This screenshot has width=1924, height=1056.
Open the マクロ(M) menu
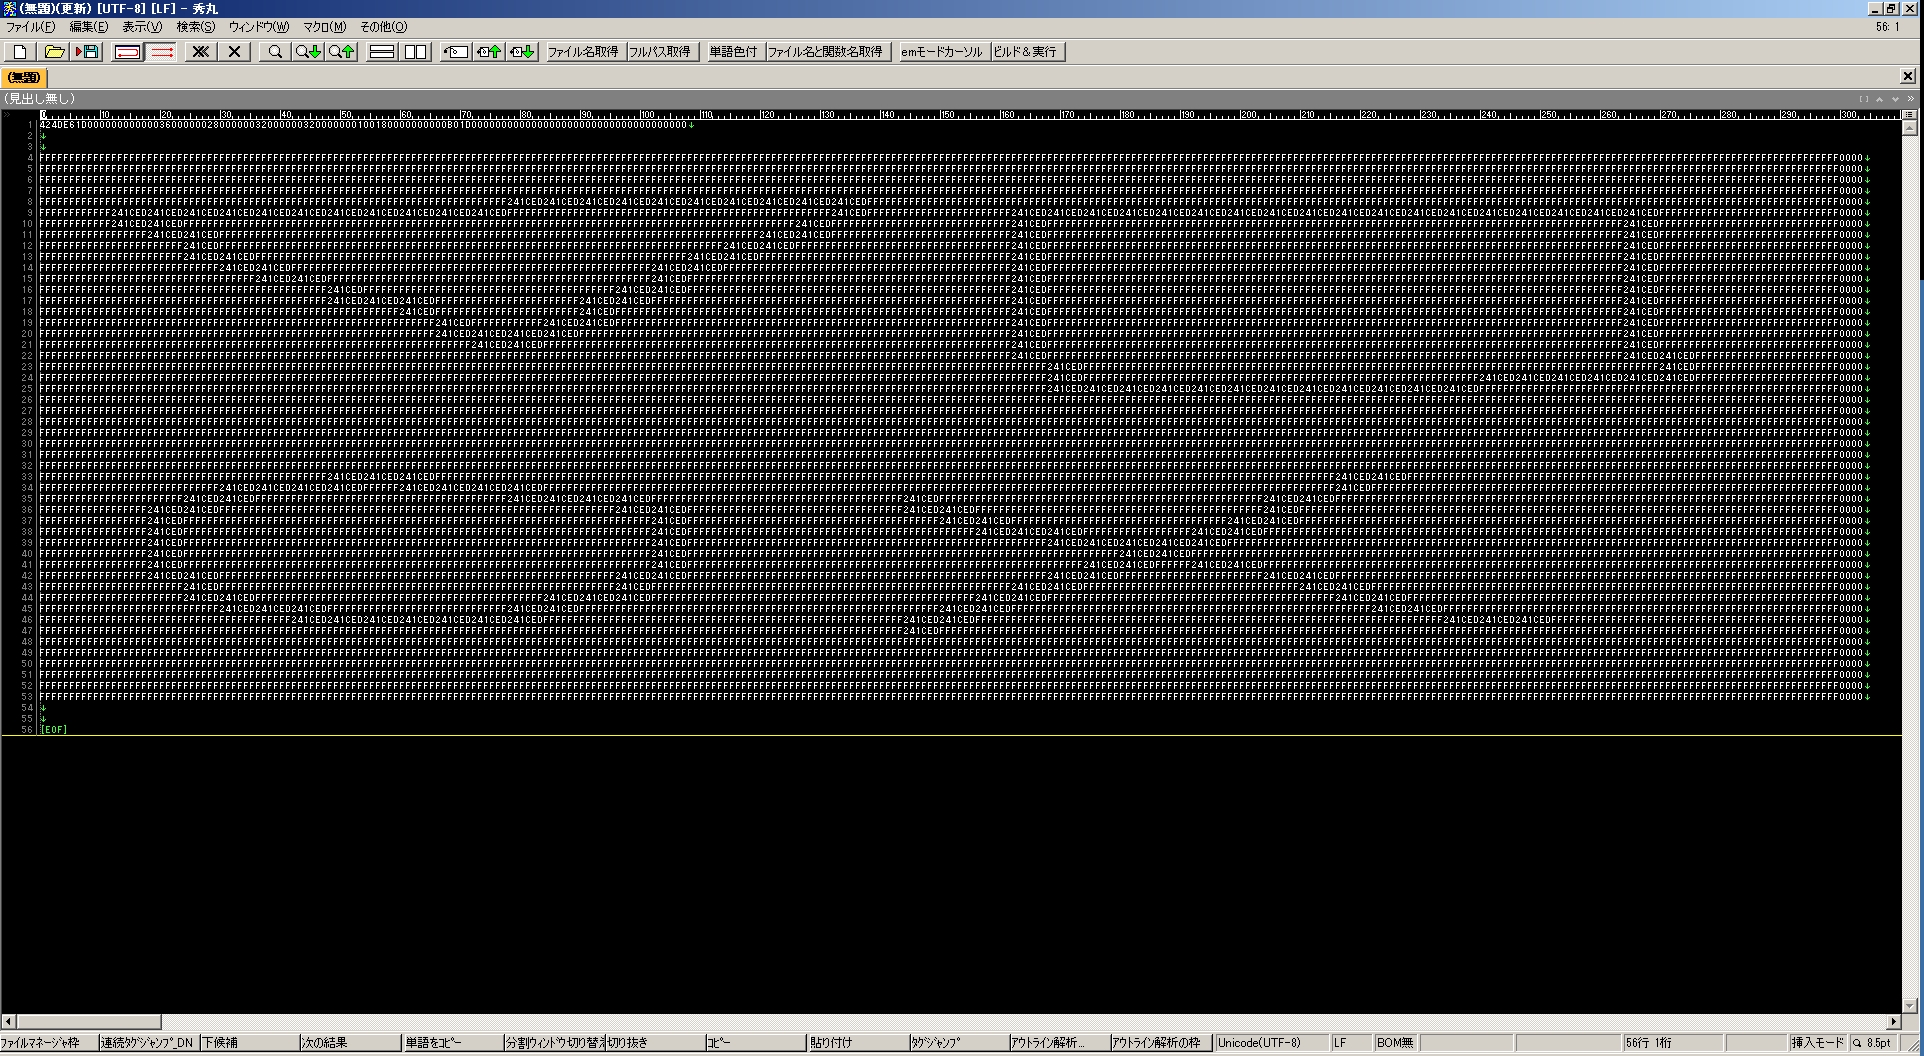click(325, 27)
